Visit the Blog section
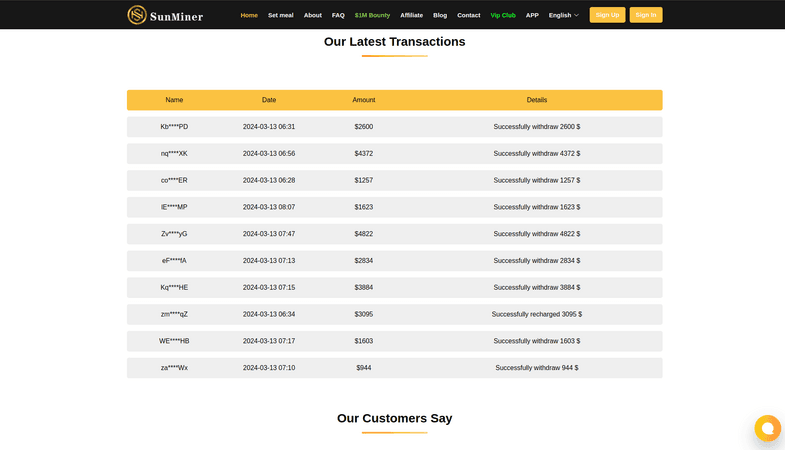The width and height of the screenshot is (785, 450). [x=440, y=15]
